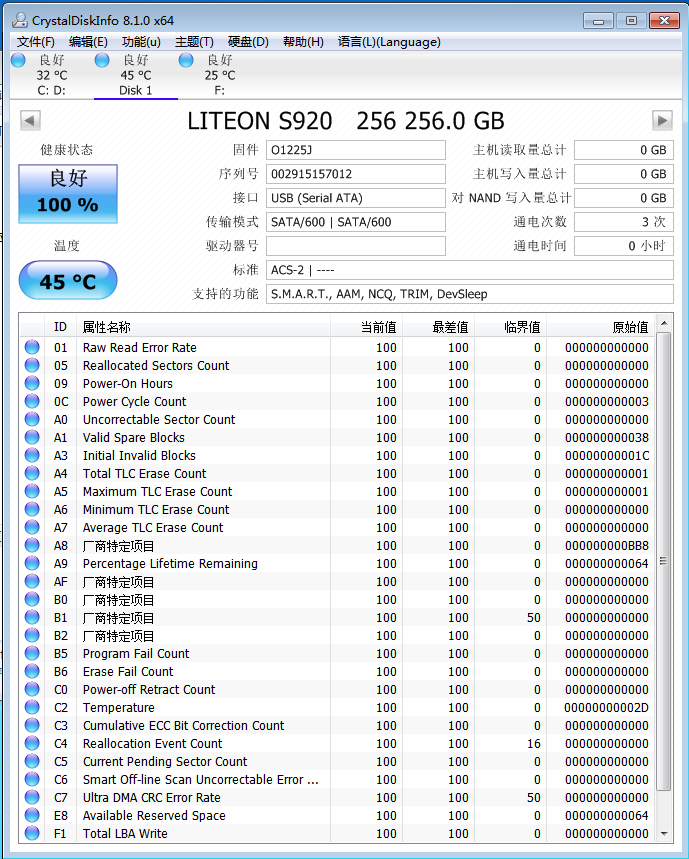
Task: Click raw value 000000000BB8 in A8 row
Action: [607, 546]
